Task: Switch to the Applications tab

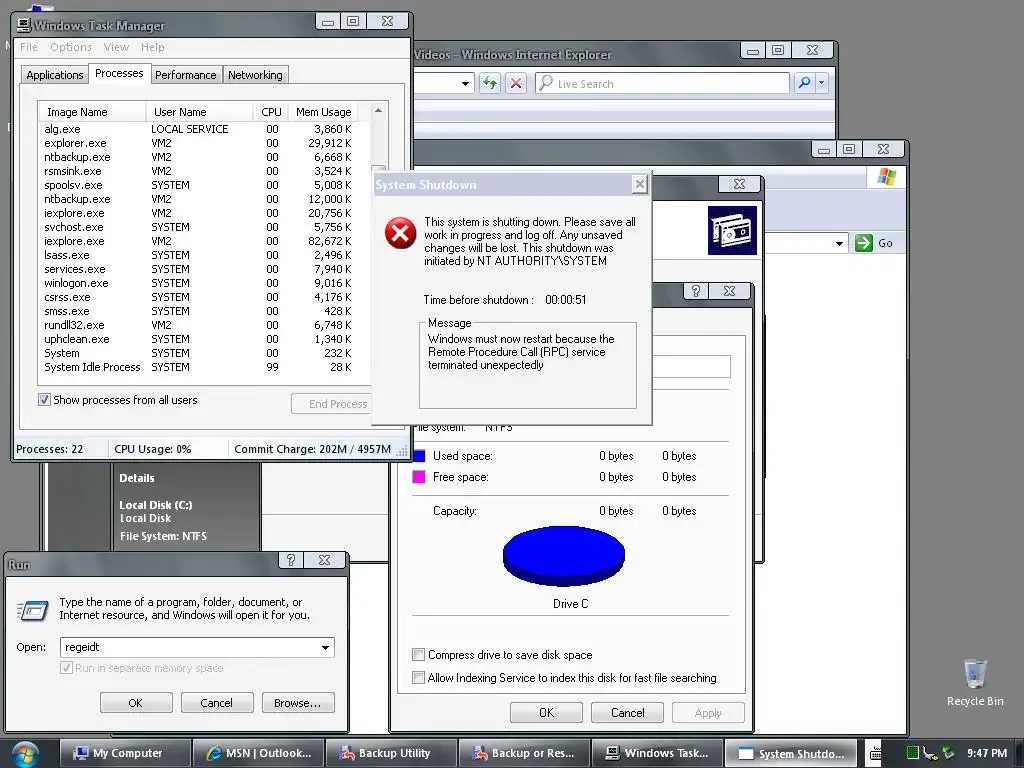Action: coord(55,74)
